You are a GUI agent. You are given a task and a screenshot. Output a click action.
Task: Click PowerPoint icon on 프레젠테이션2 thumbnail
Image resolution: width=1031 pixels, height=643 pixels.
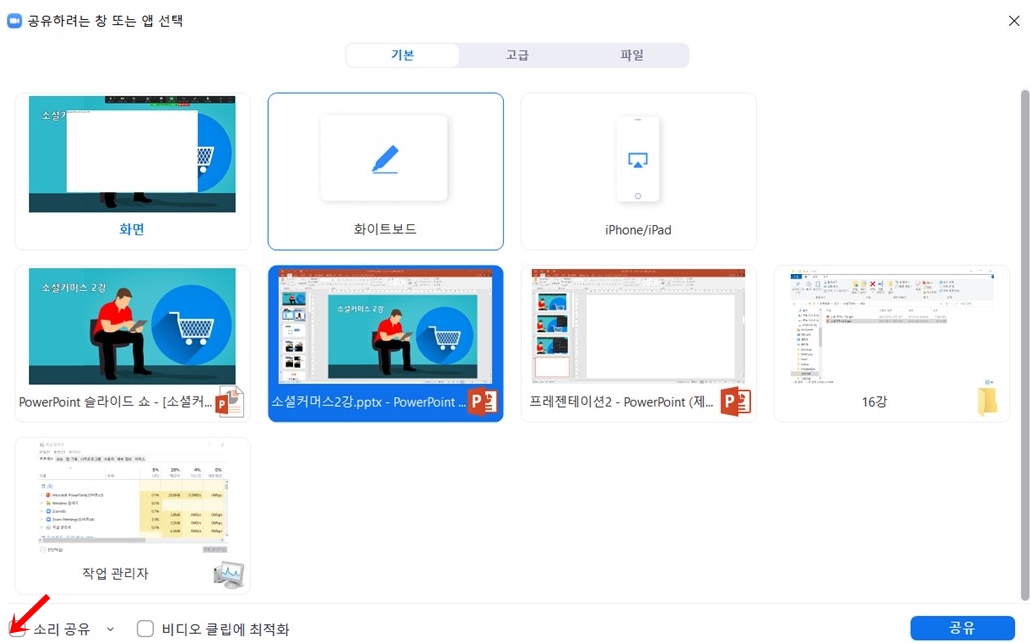[x=737, y=399]
